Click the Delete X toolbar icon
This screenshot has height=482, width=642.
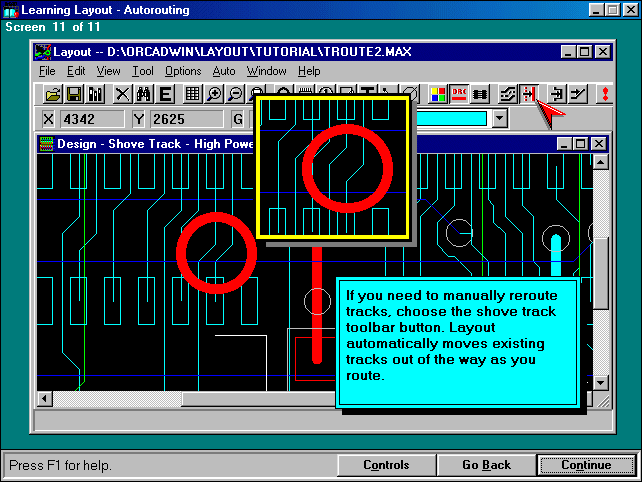pos(122,94)
